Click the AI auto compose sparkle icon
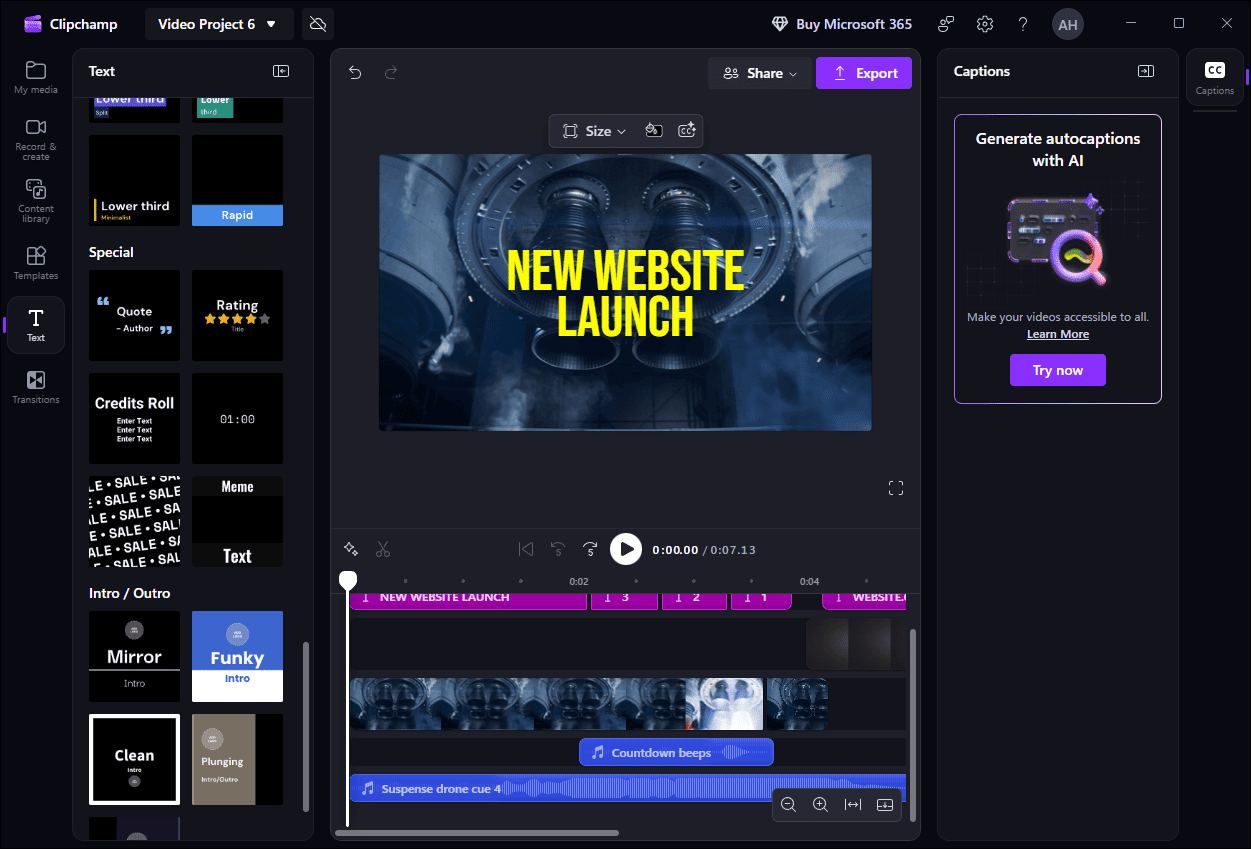Screen dimensions: 1251x849 351,548
